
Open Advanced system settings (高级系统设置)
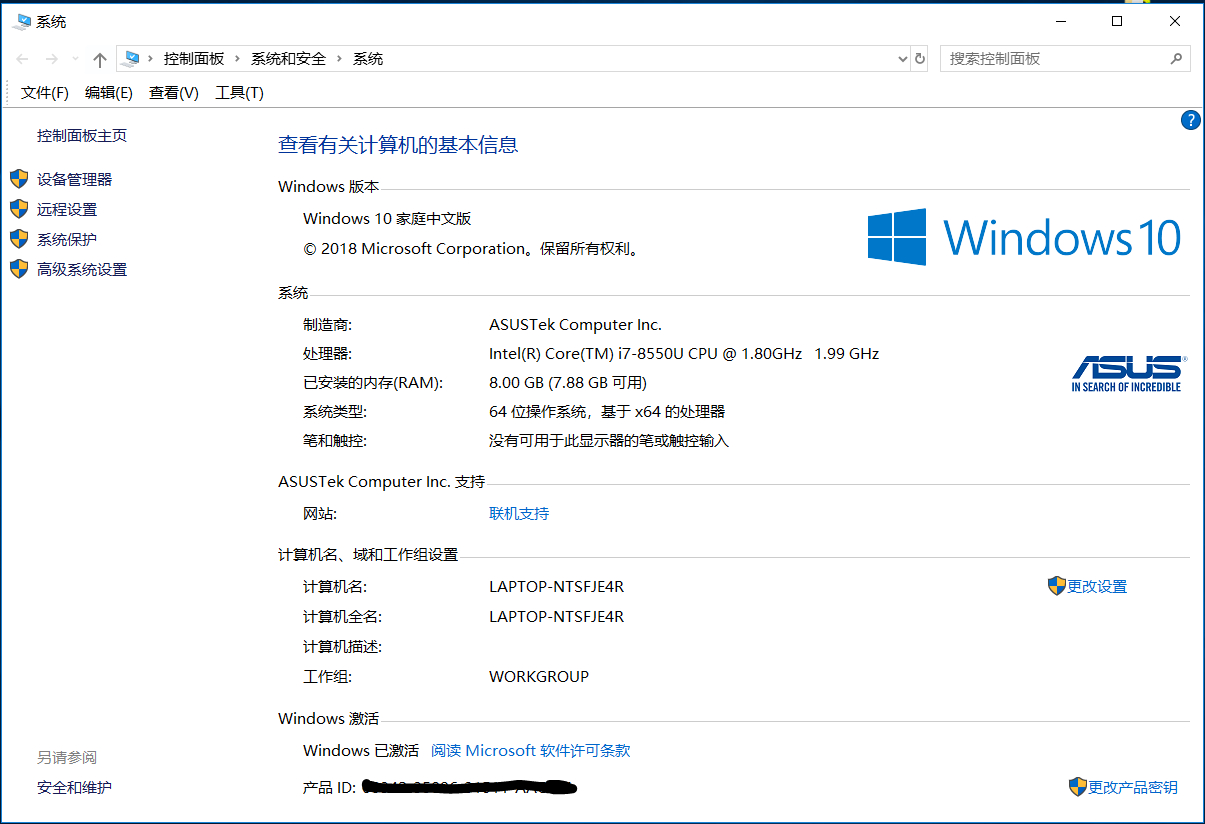point(82,270)
